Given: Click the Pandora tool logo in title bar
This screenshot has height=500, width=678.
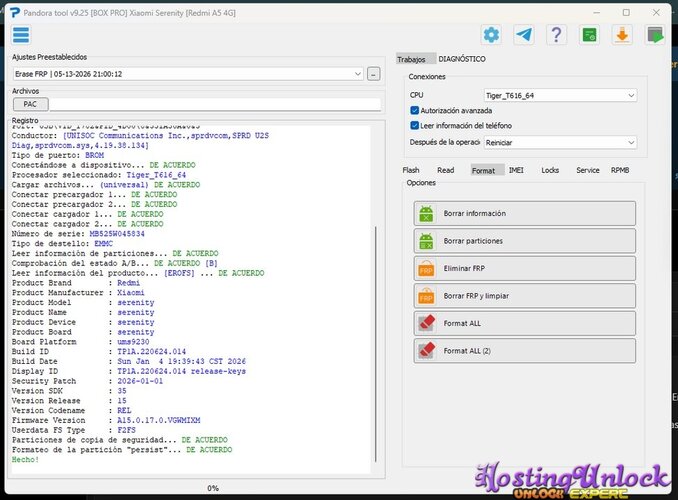Looking at the screenshot, I should (x=15, y=13).
